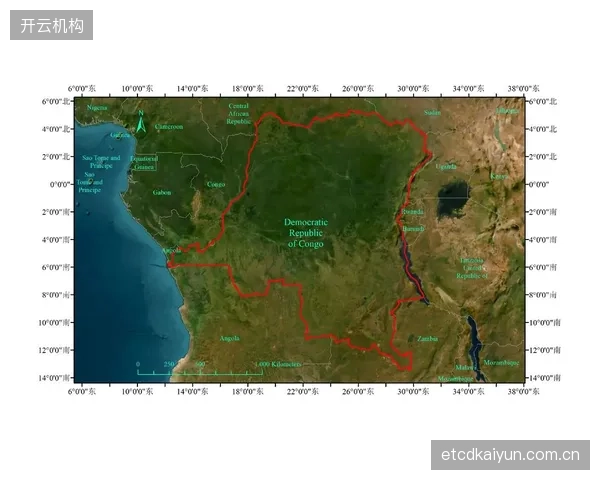
Task: Click the Tanzania United Republic of label
Action: (472, 268)
